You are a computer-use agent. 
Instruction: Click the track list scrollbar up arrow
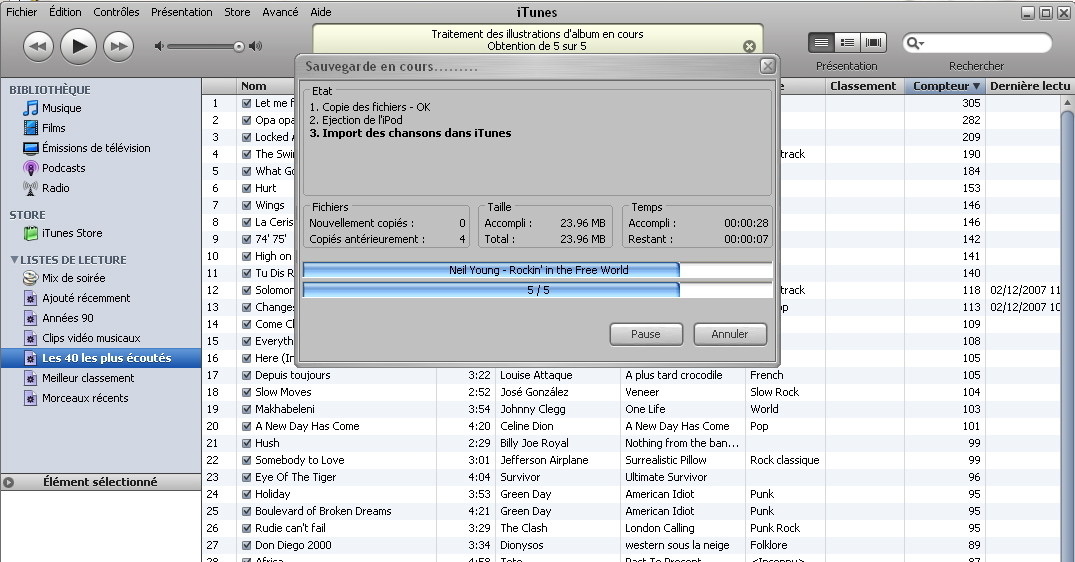click(x=1067, y=103)
